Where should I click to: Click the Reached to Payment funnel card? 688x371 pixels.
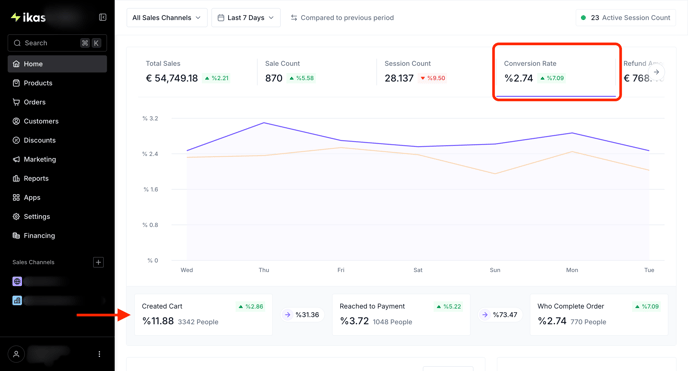click(x=401, y=314)
